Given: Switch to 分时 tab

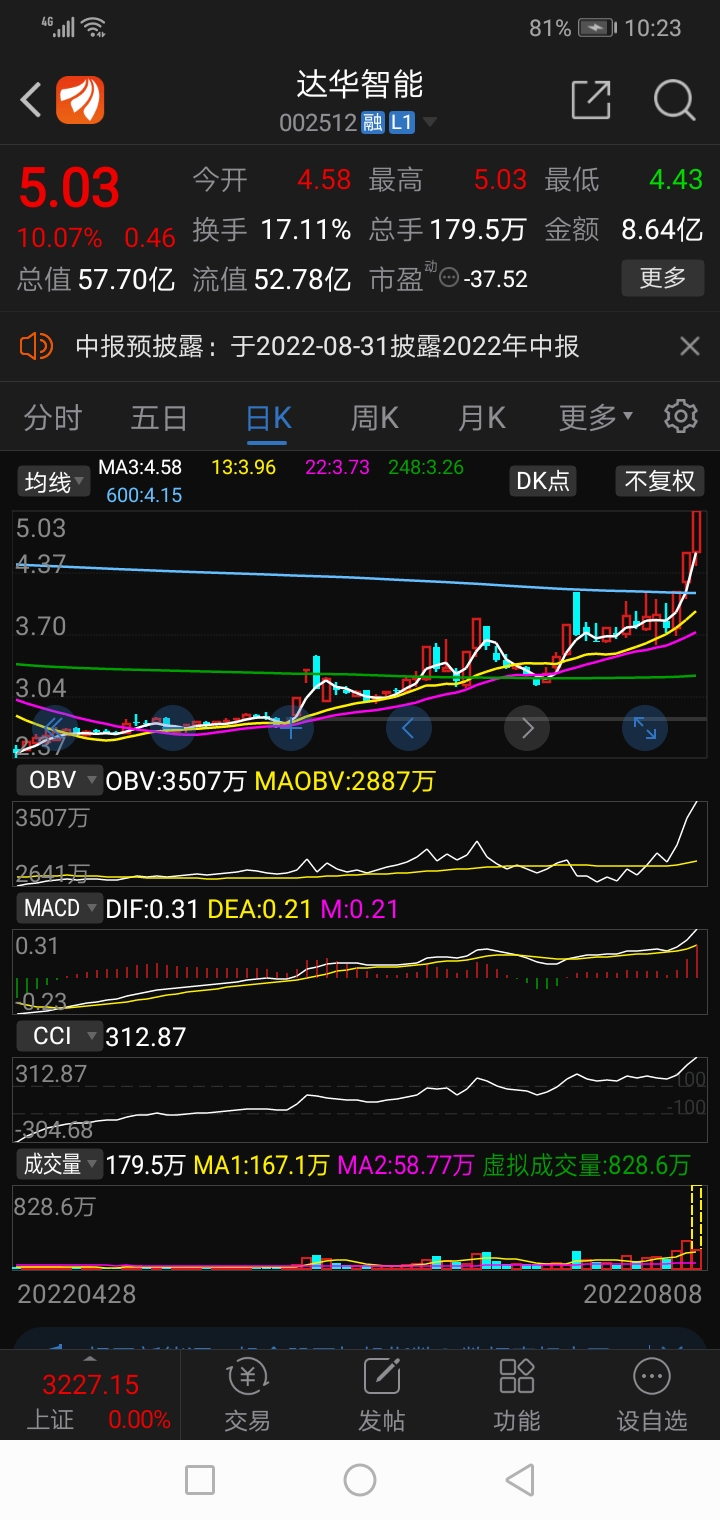Looking at the screenshot, I should [x=53, y=417].
